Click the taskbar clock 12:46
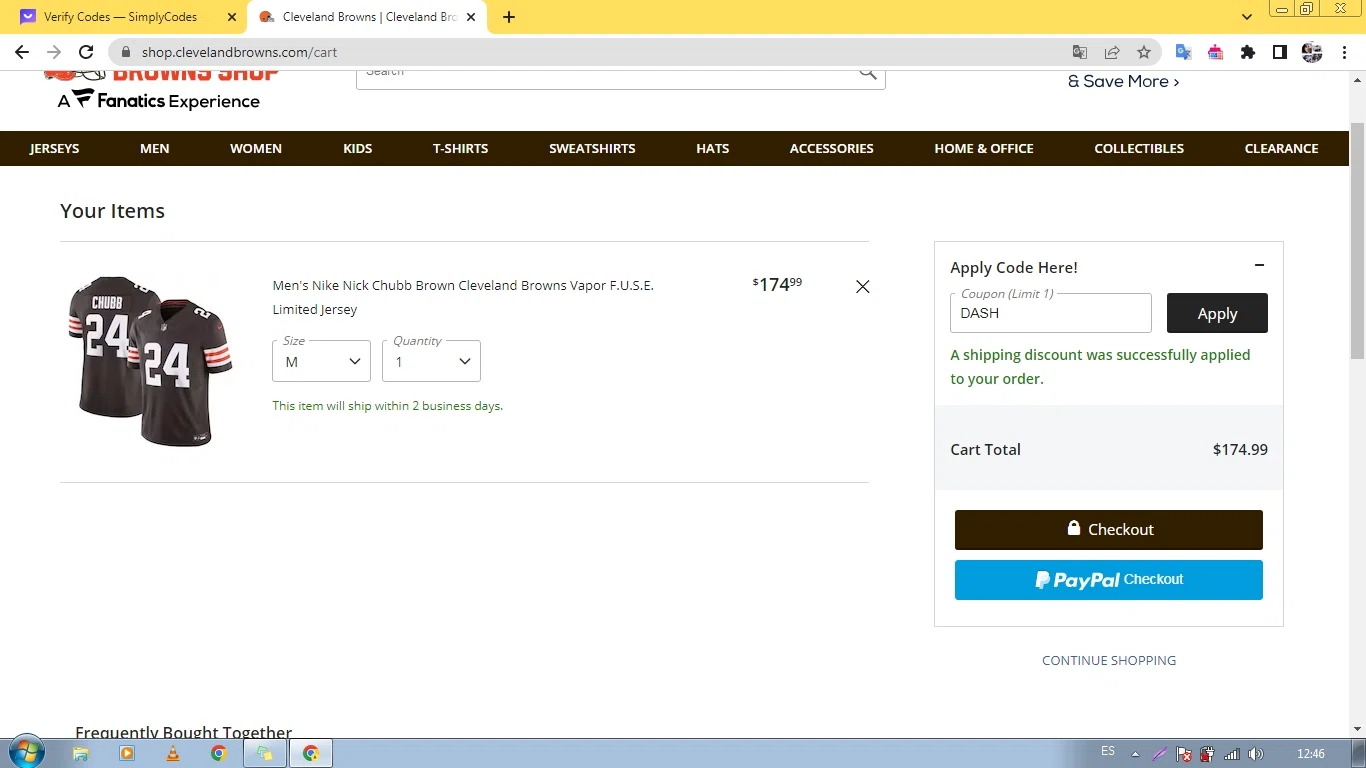Screen dimensions: 1366x768 [x=1310, y=754]
